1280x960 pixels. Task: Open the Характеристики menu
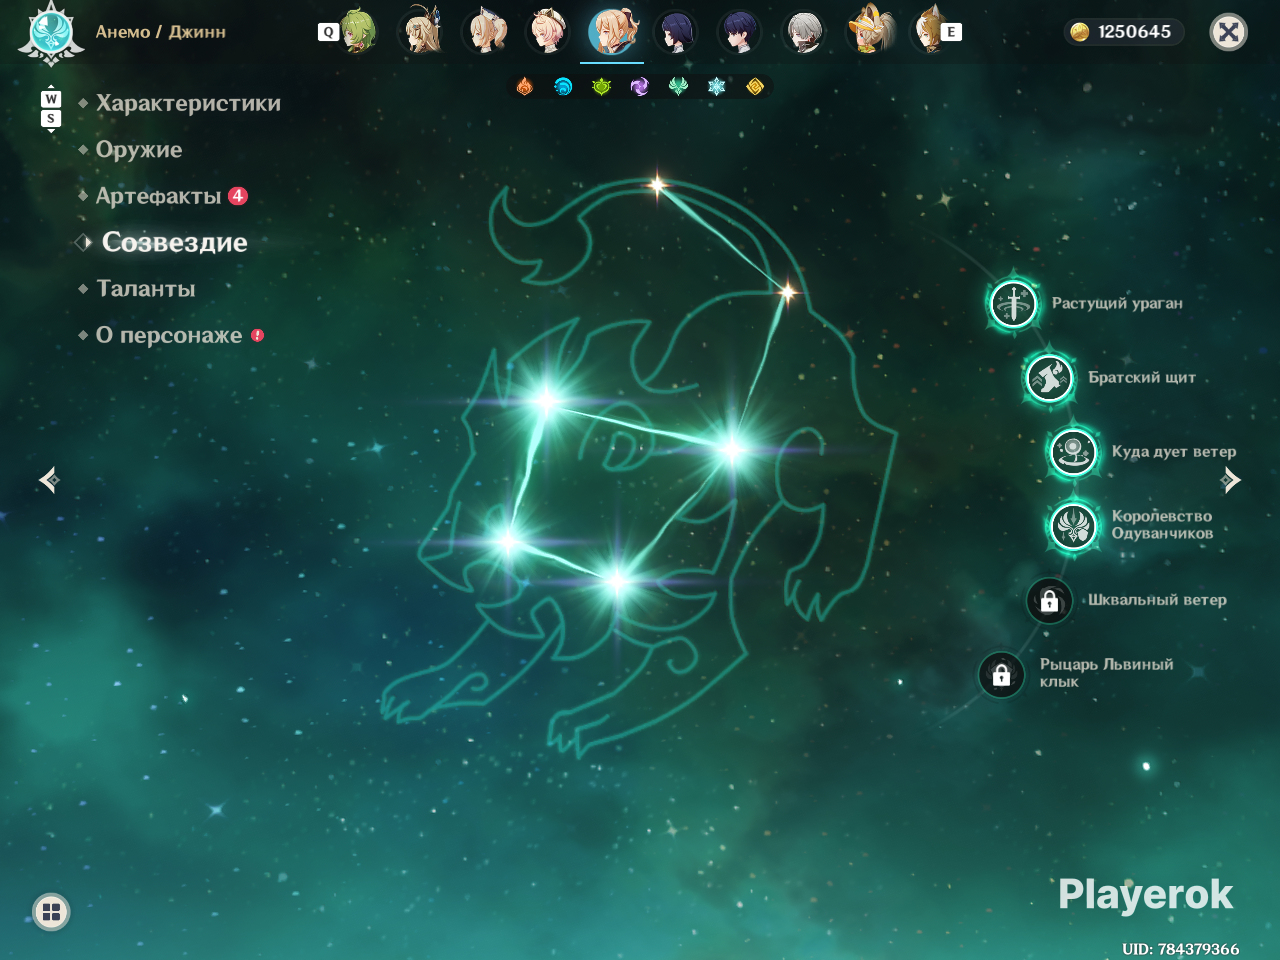click(188, 103)
